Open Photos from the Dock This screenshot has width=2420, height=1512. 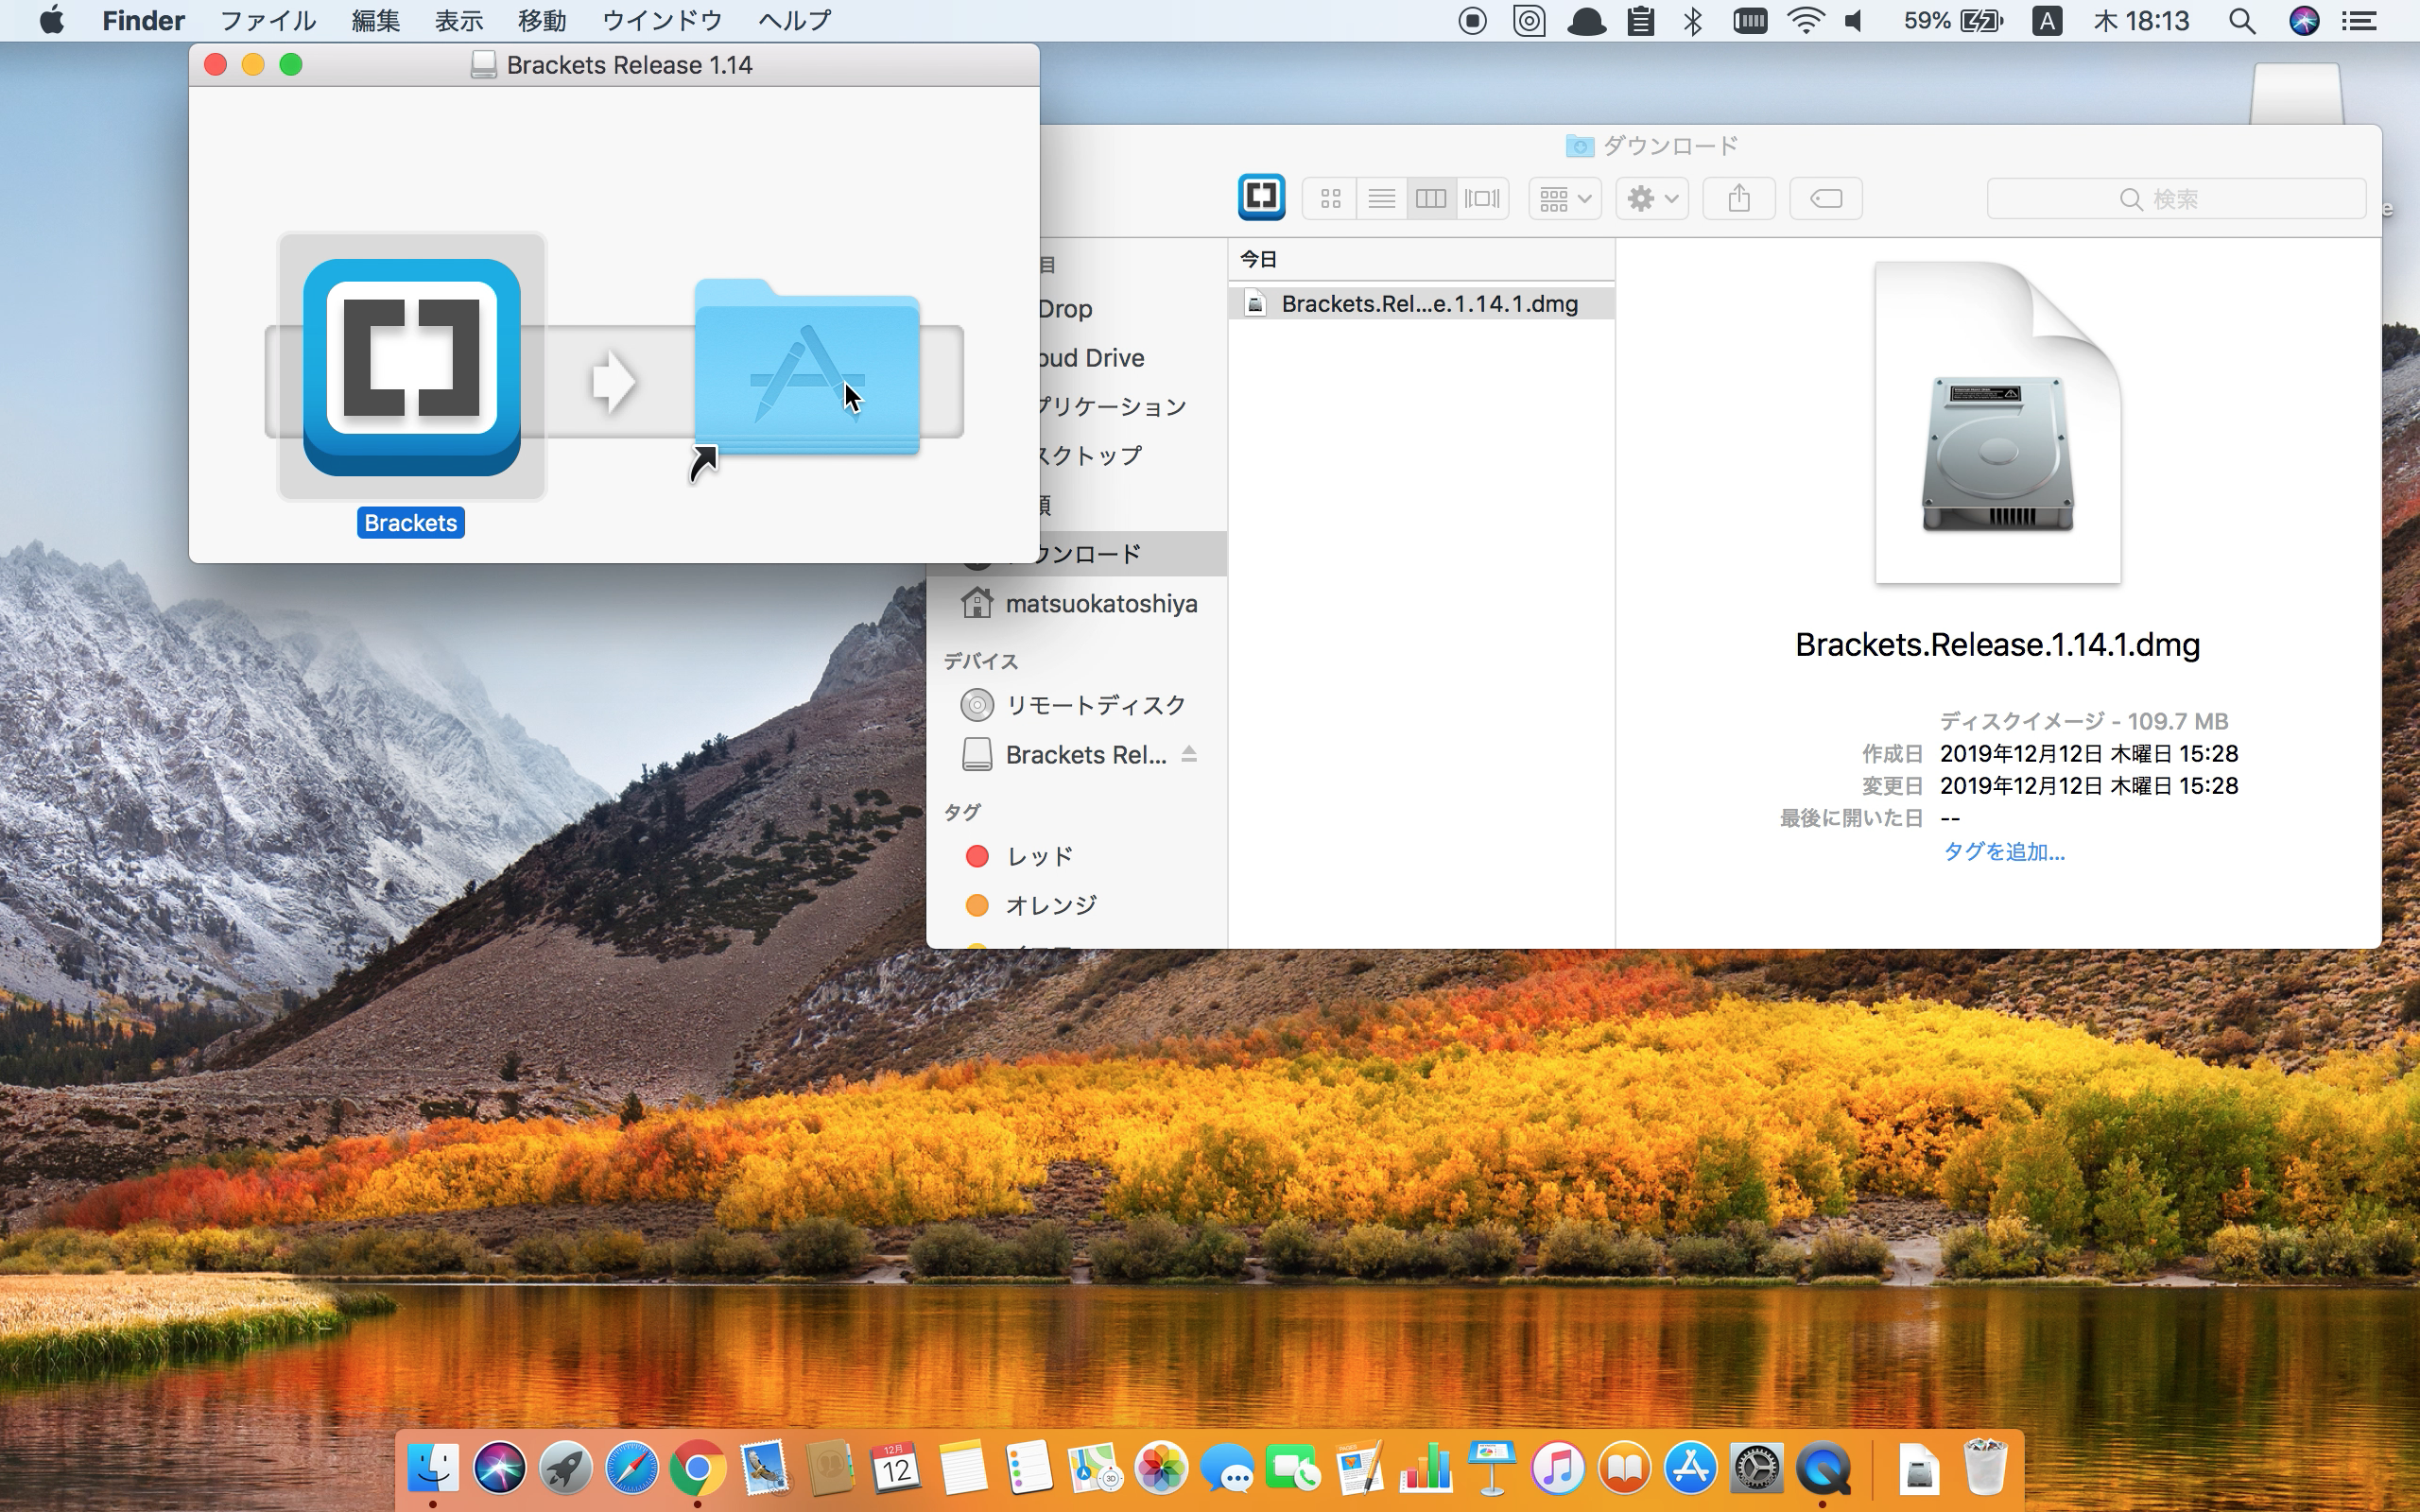pos(1161,1468)
